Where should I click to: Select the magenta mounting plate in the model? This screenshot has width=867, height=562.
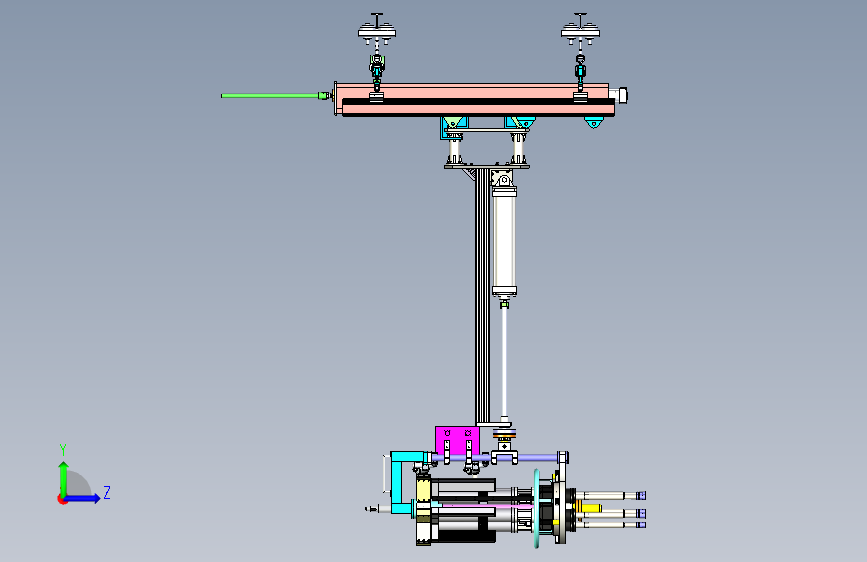[457, 440]
